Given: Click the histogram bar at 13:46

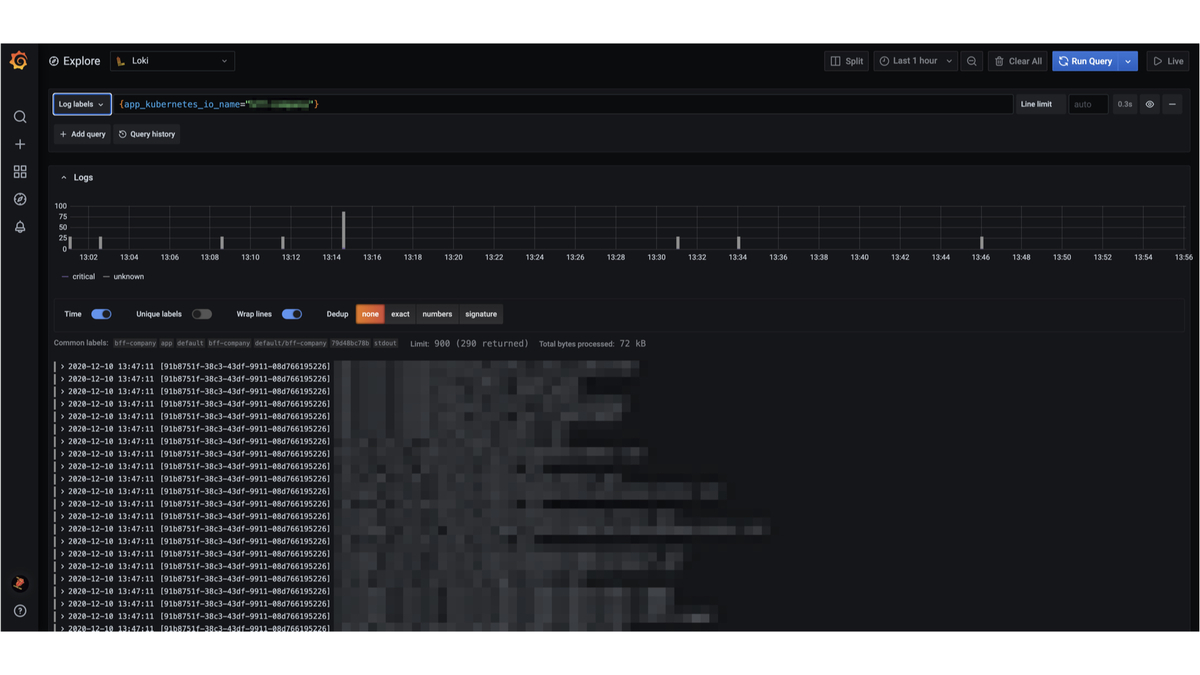Looking at the screenshot, I should 982,243.
